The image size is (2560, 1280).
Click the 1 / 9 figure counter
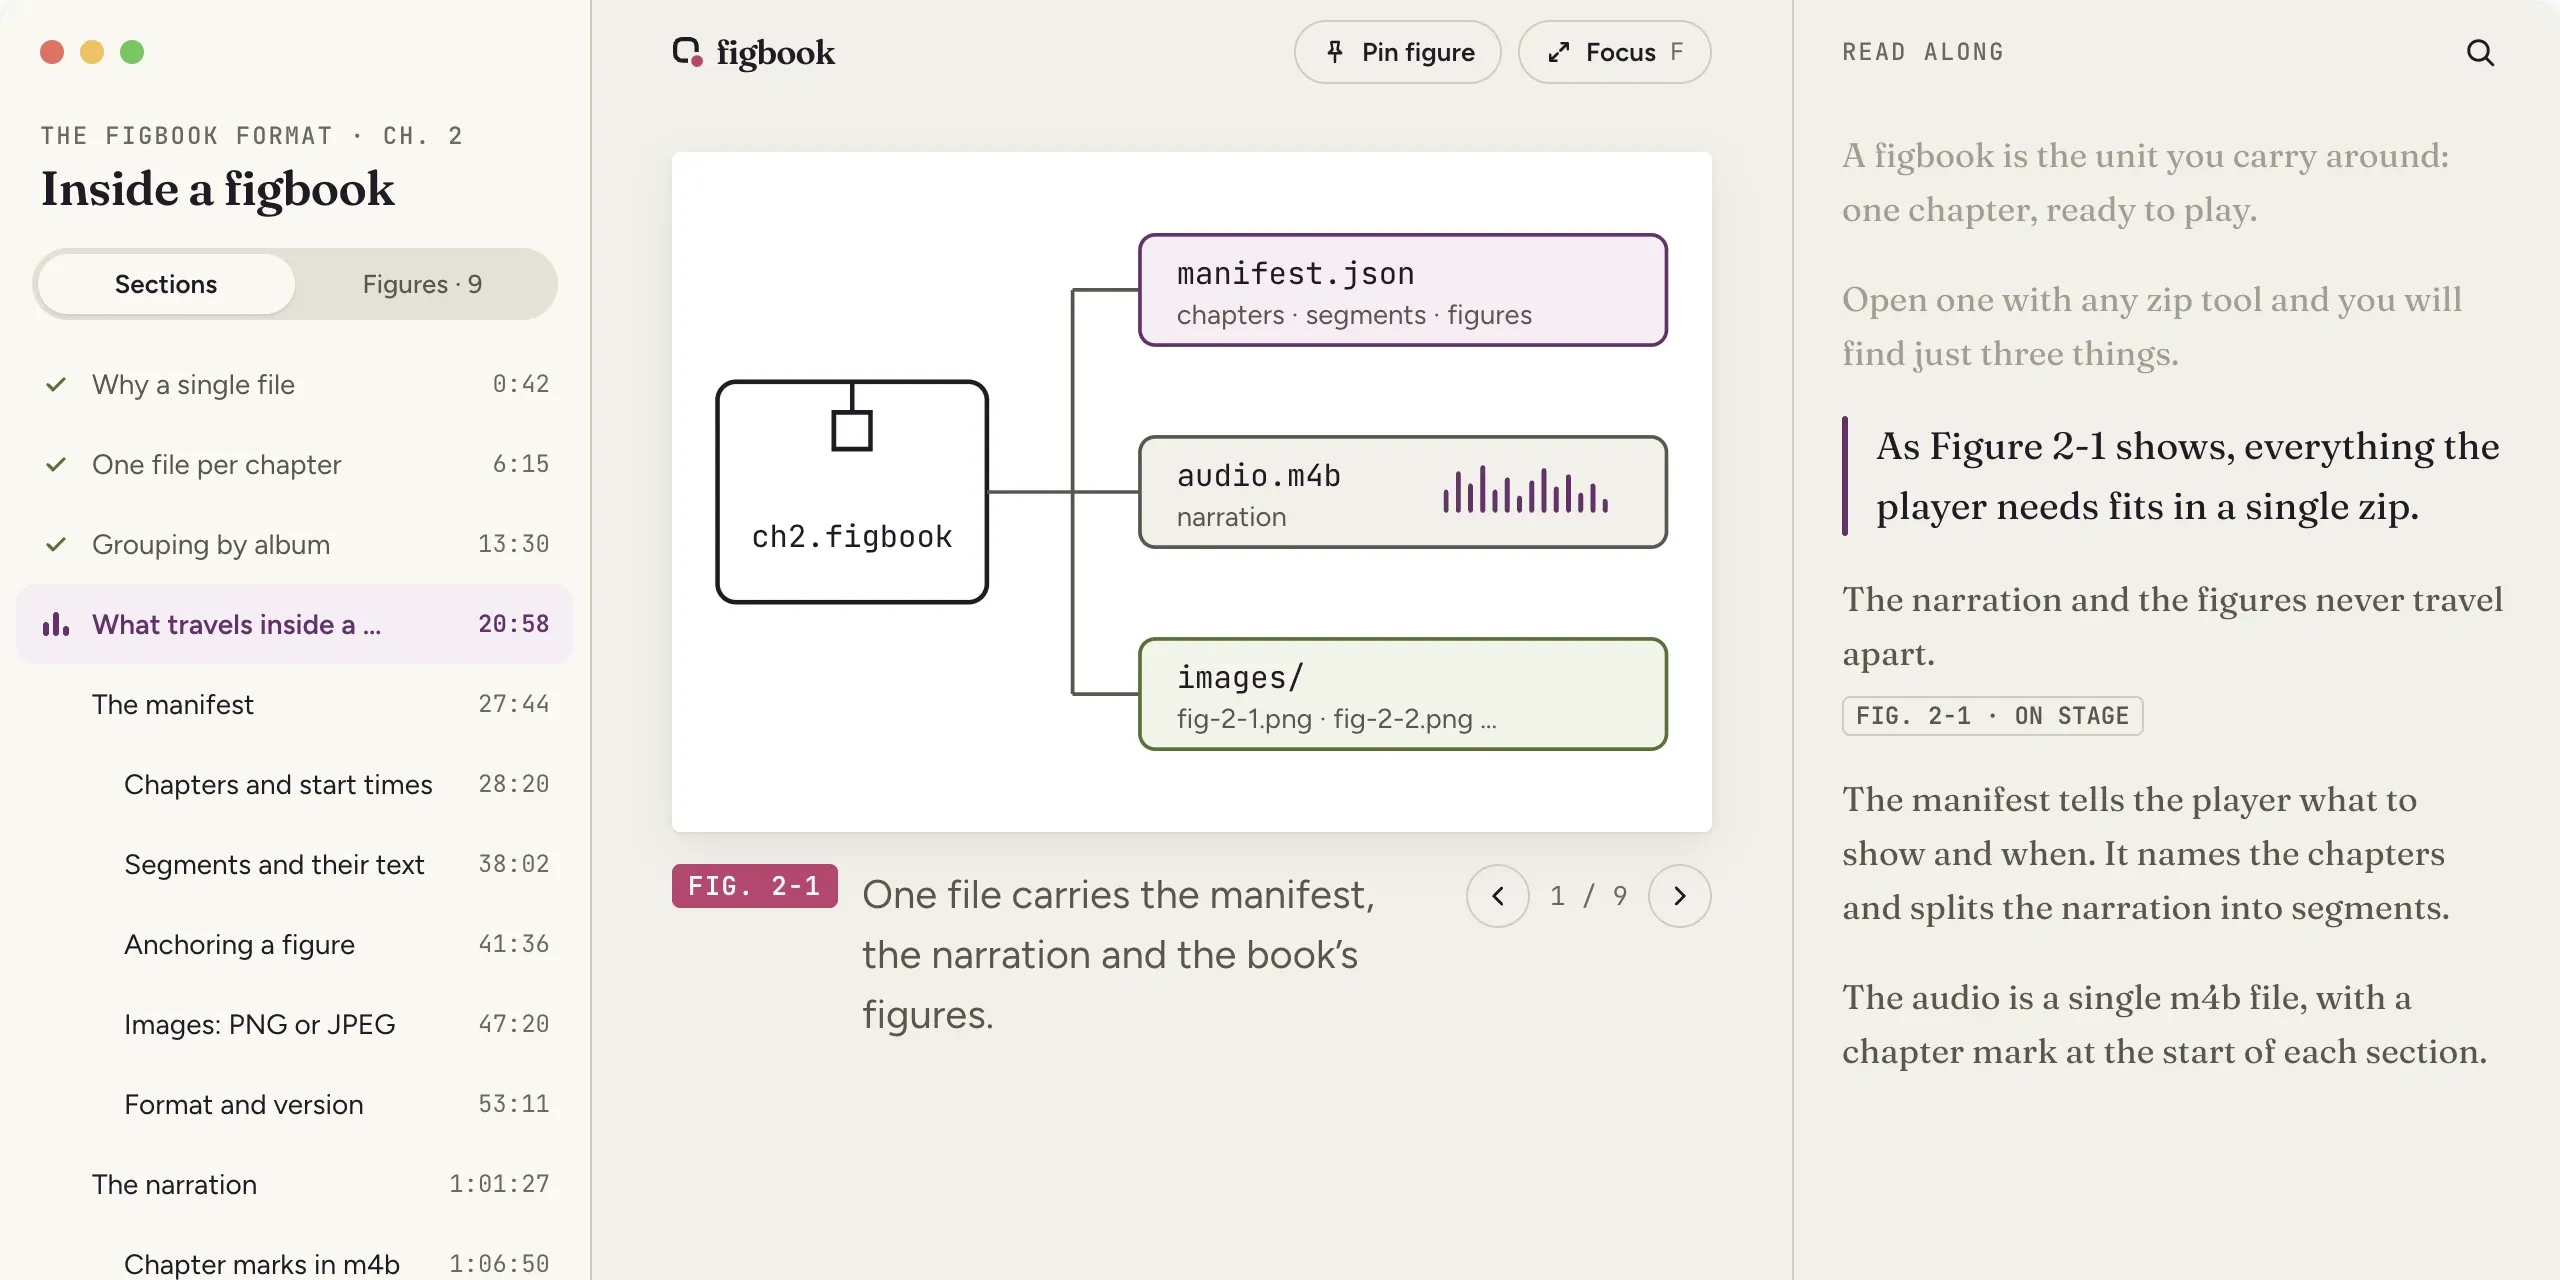pos(1588,896)
